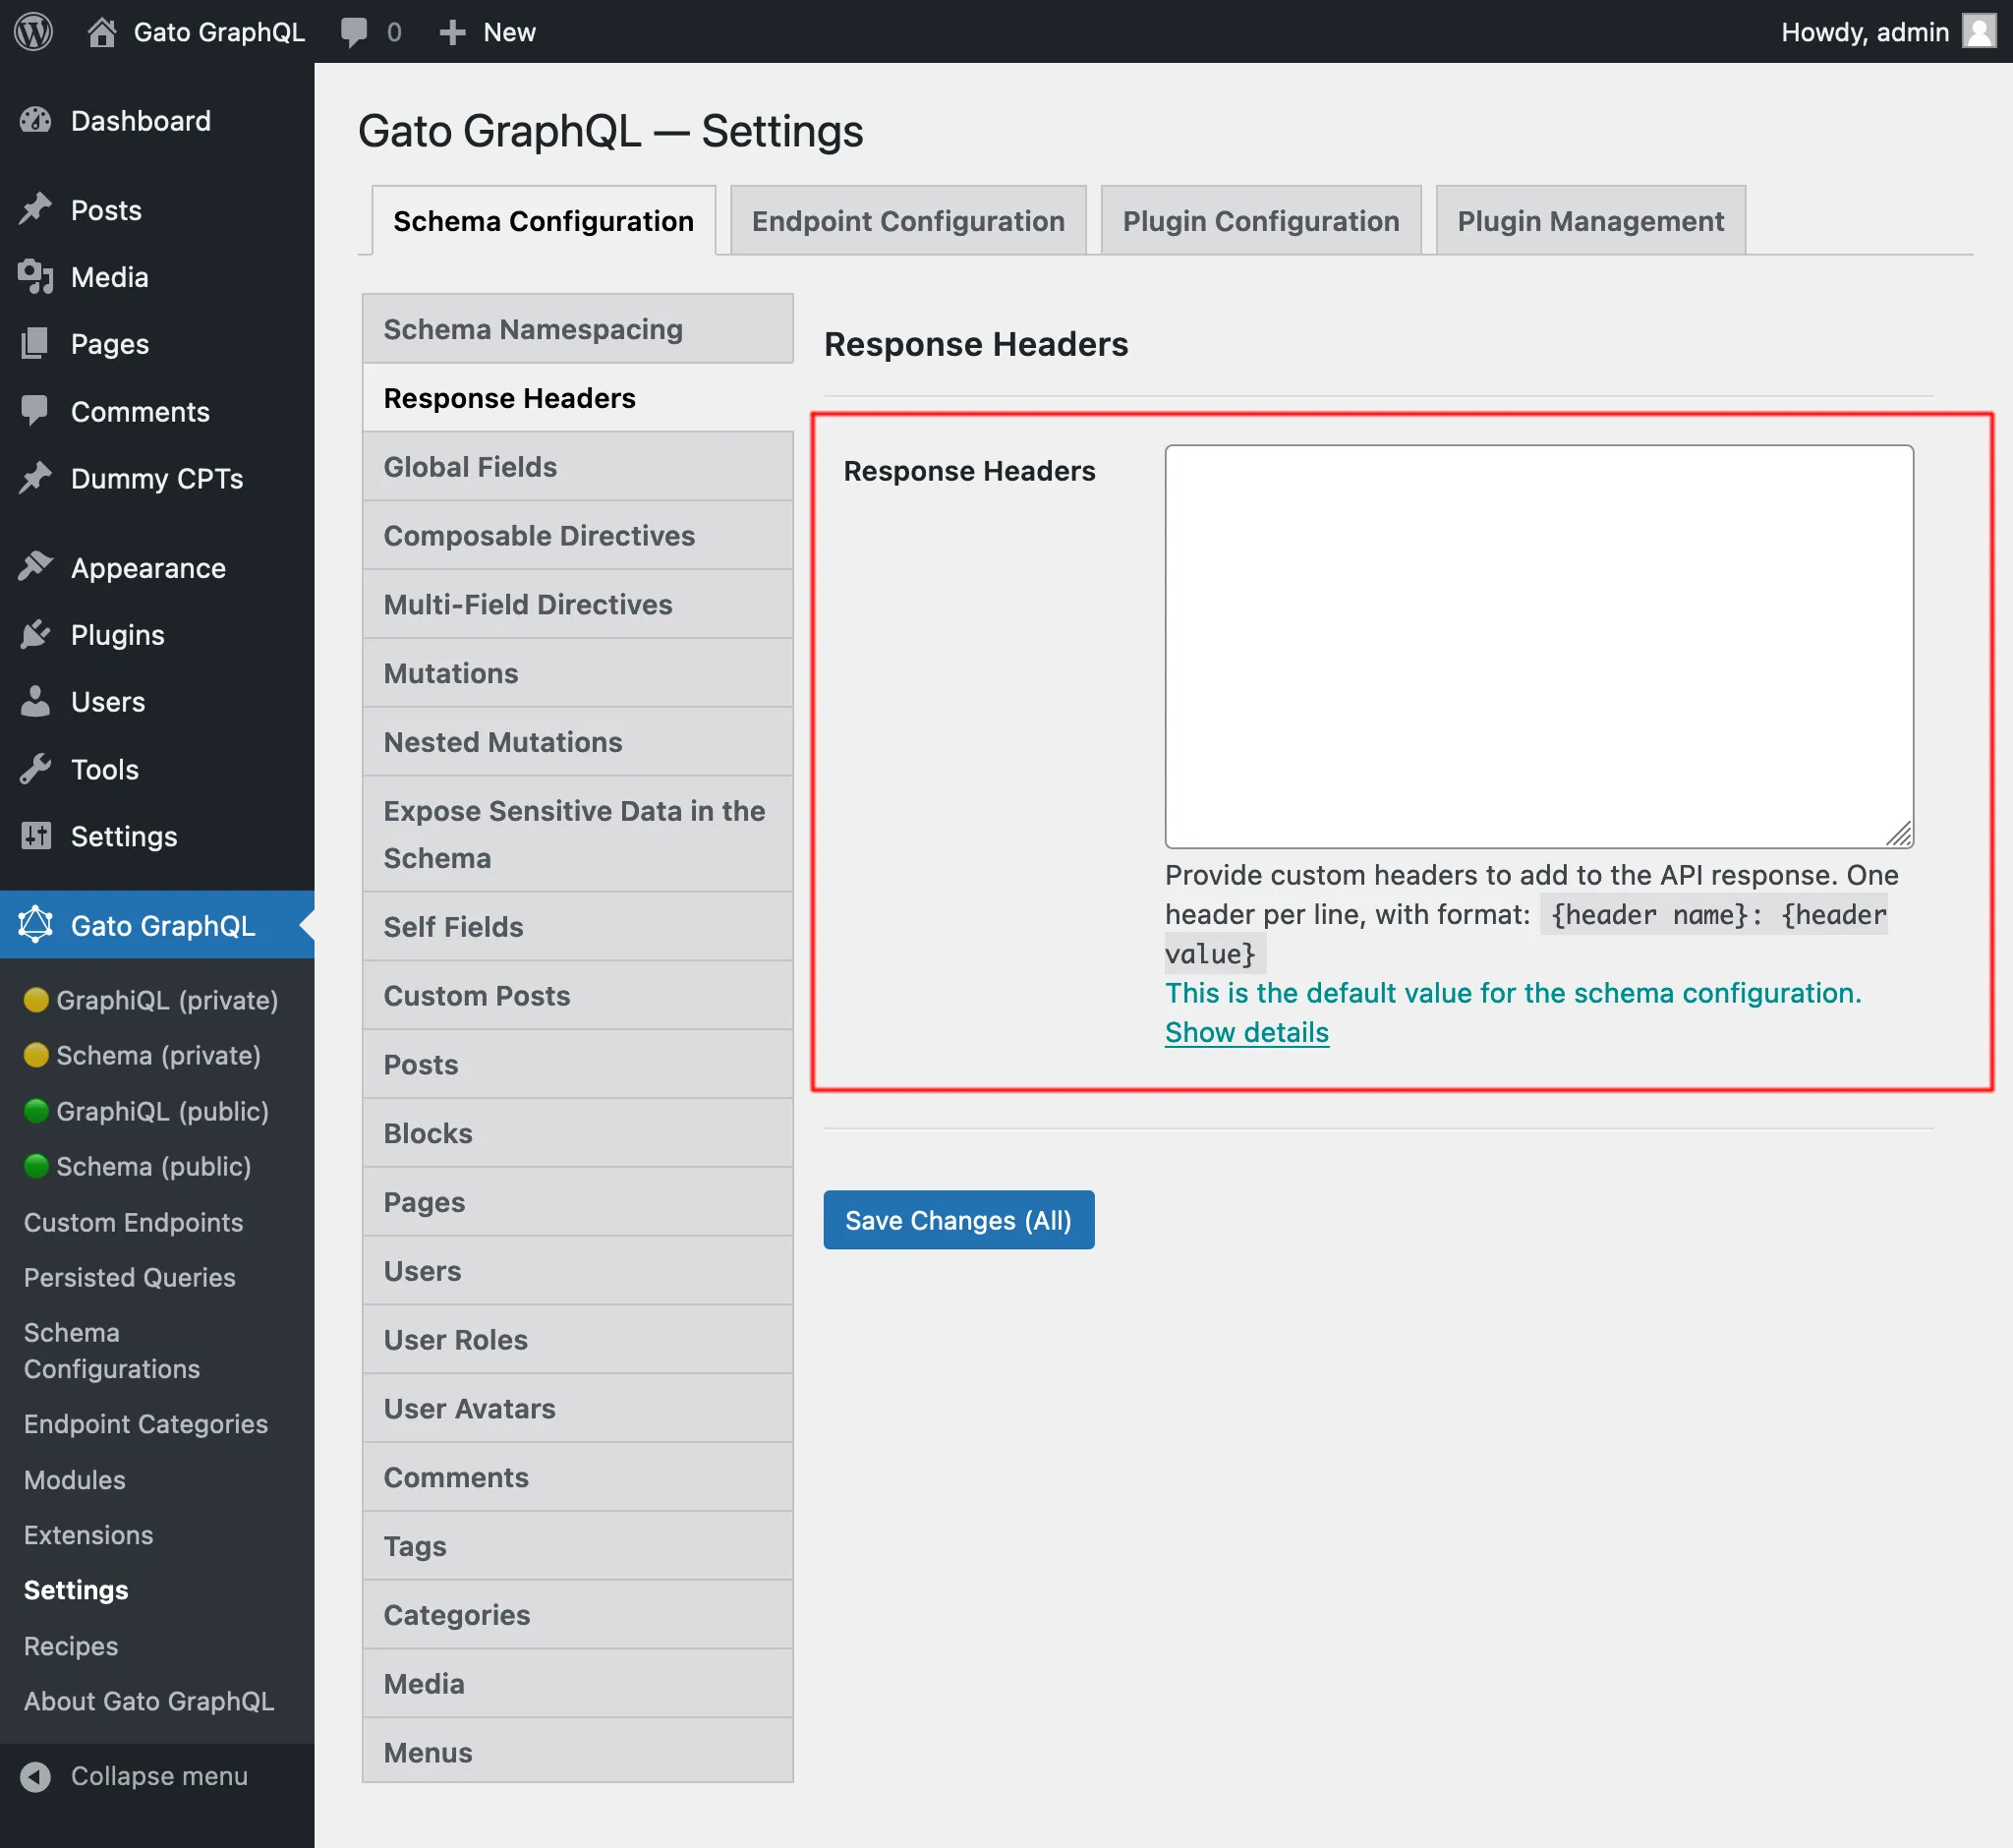Viewport: 2013px width, 1848px height.
Task: Click the admin avatar thumbnail
Action: (x=1978, y=32)
